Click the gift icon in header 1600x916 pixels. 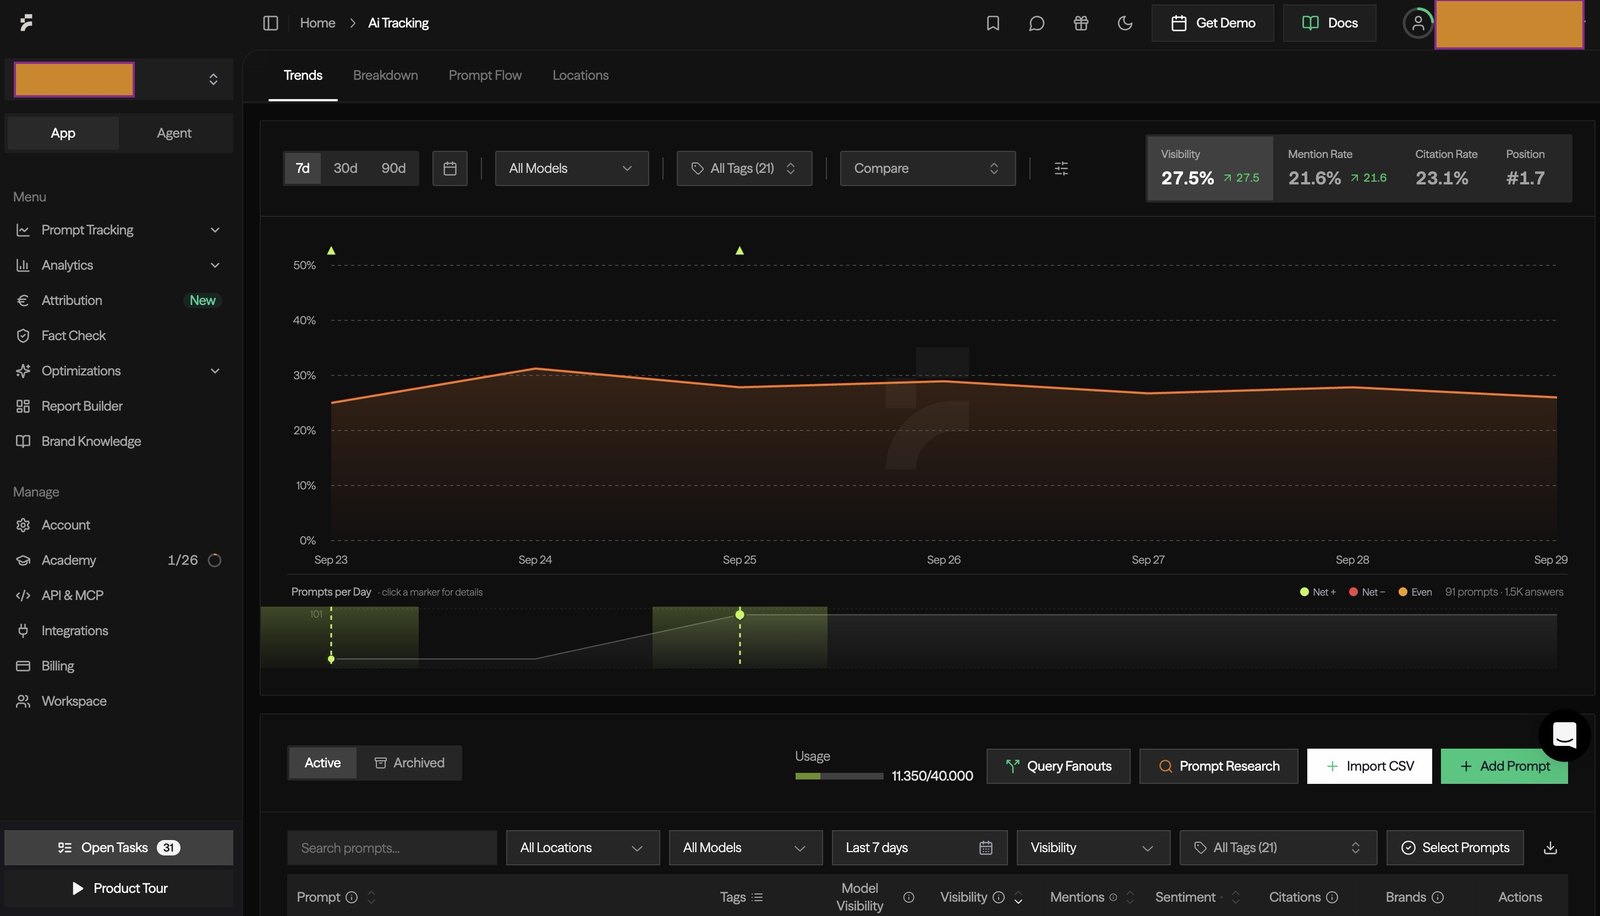click(1081, 23)
